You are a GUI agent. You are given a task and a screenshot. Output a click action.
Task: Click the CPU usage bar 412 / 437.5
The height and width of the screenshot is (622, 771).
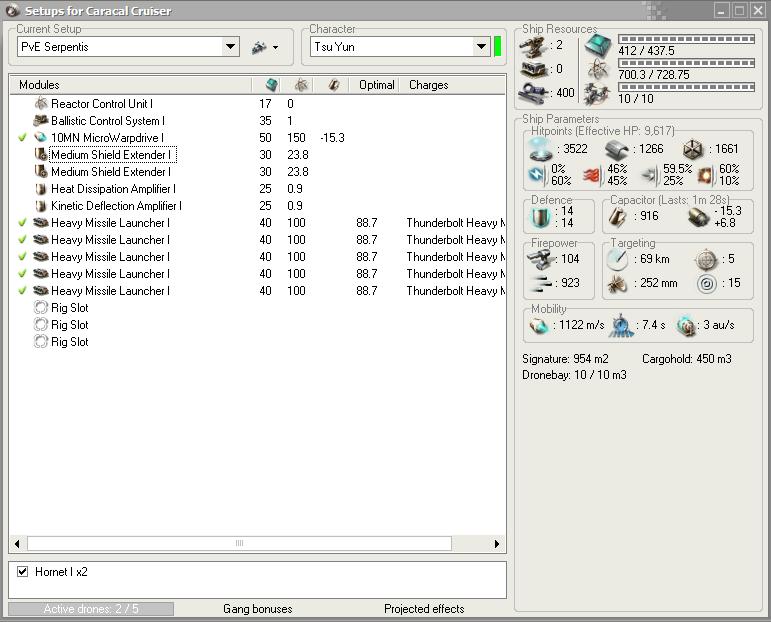[686, 39]
